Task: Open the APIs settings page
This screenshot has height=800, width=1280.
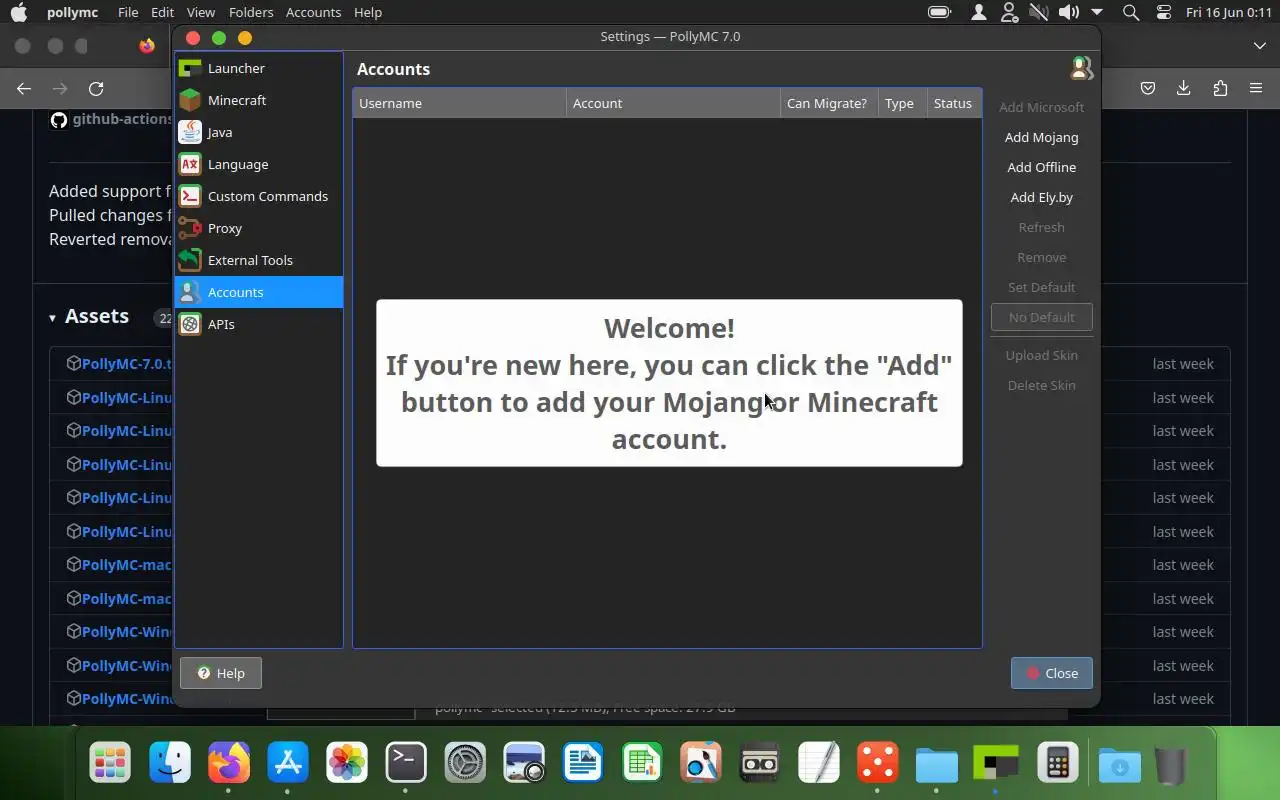Action: pos(259,324)
